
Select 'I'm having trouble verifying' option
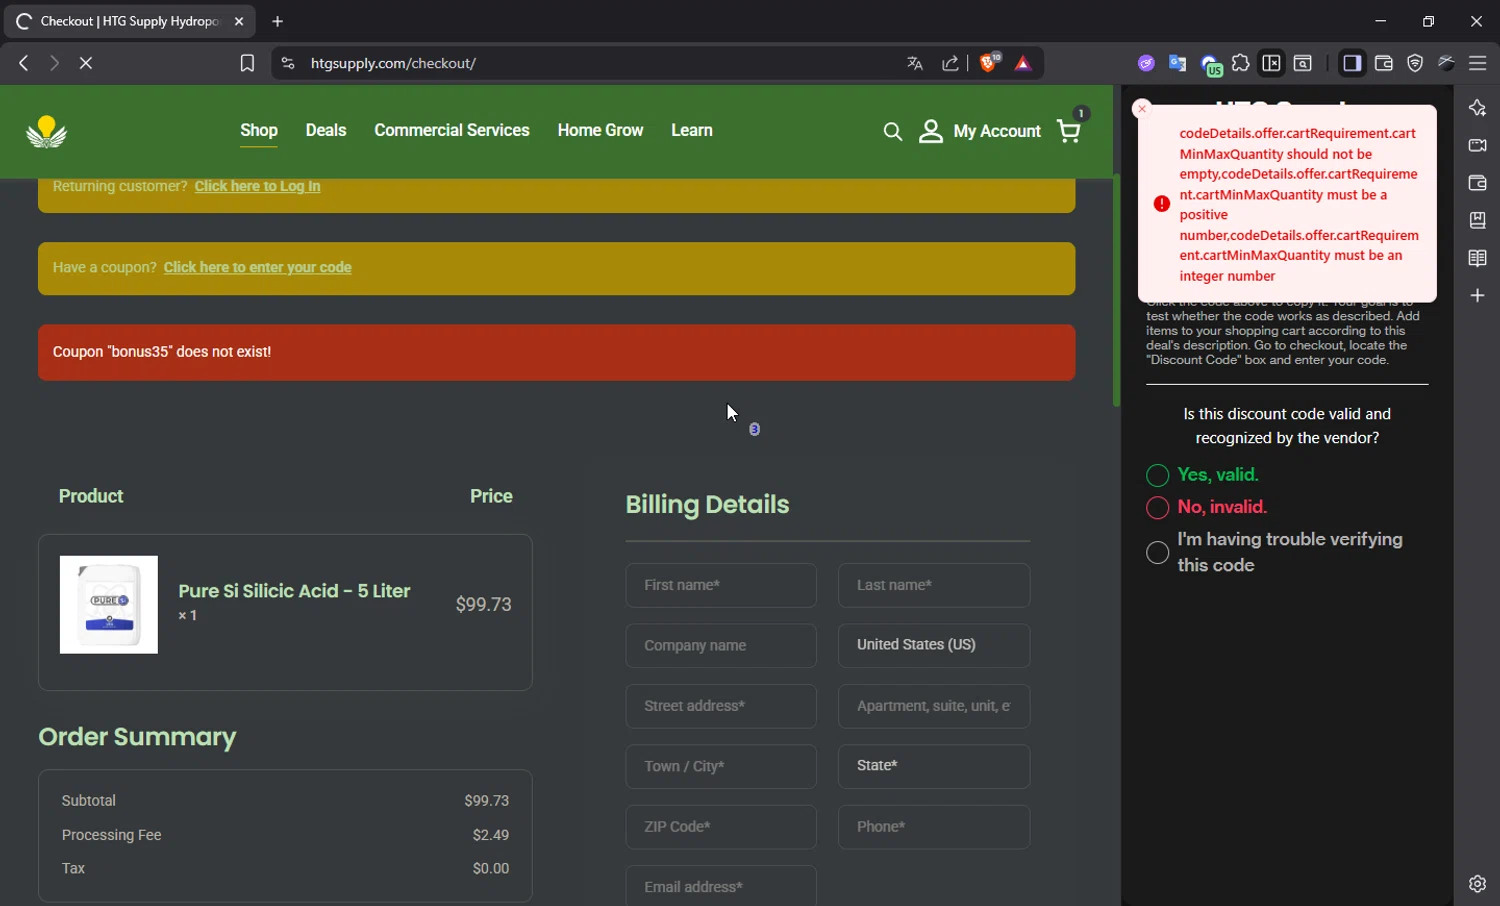click(x=1157, y=552)
